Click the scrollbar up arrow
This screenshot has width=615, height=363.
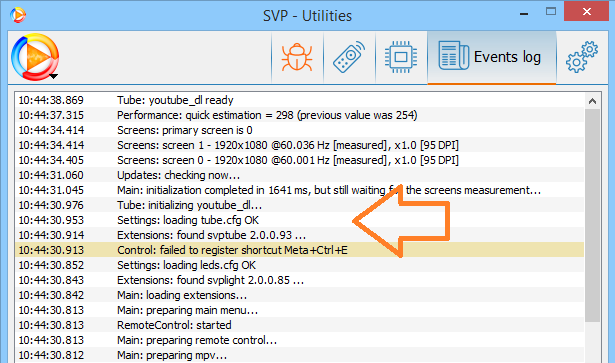tap(592, 102)
